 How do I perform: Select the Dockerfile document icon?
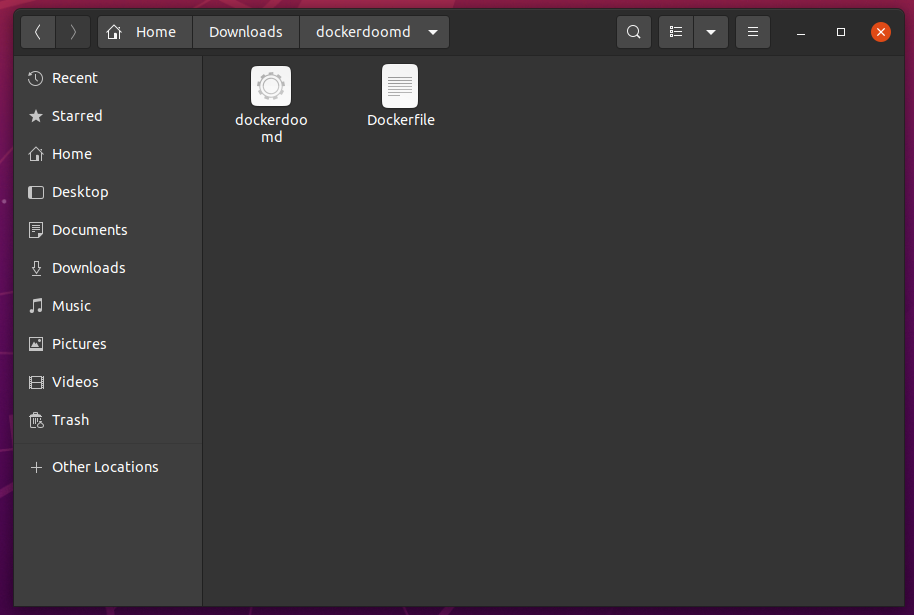pos(399,86)
